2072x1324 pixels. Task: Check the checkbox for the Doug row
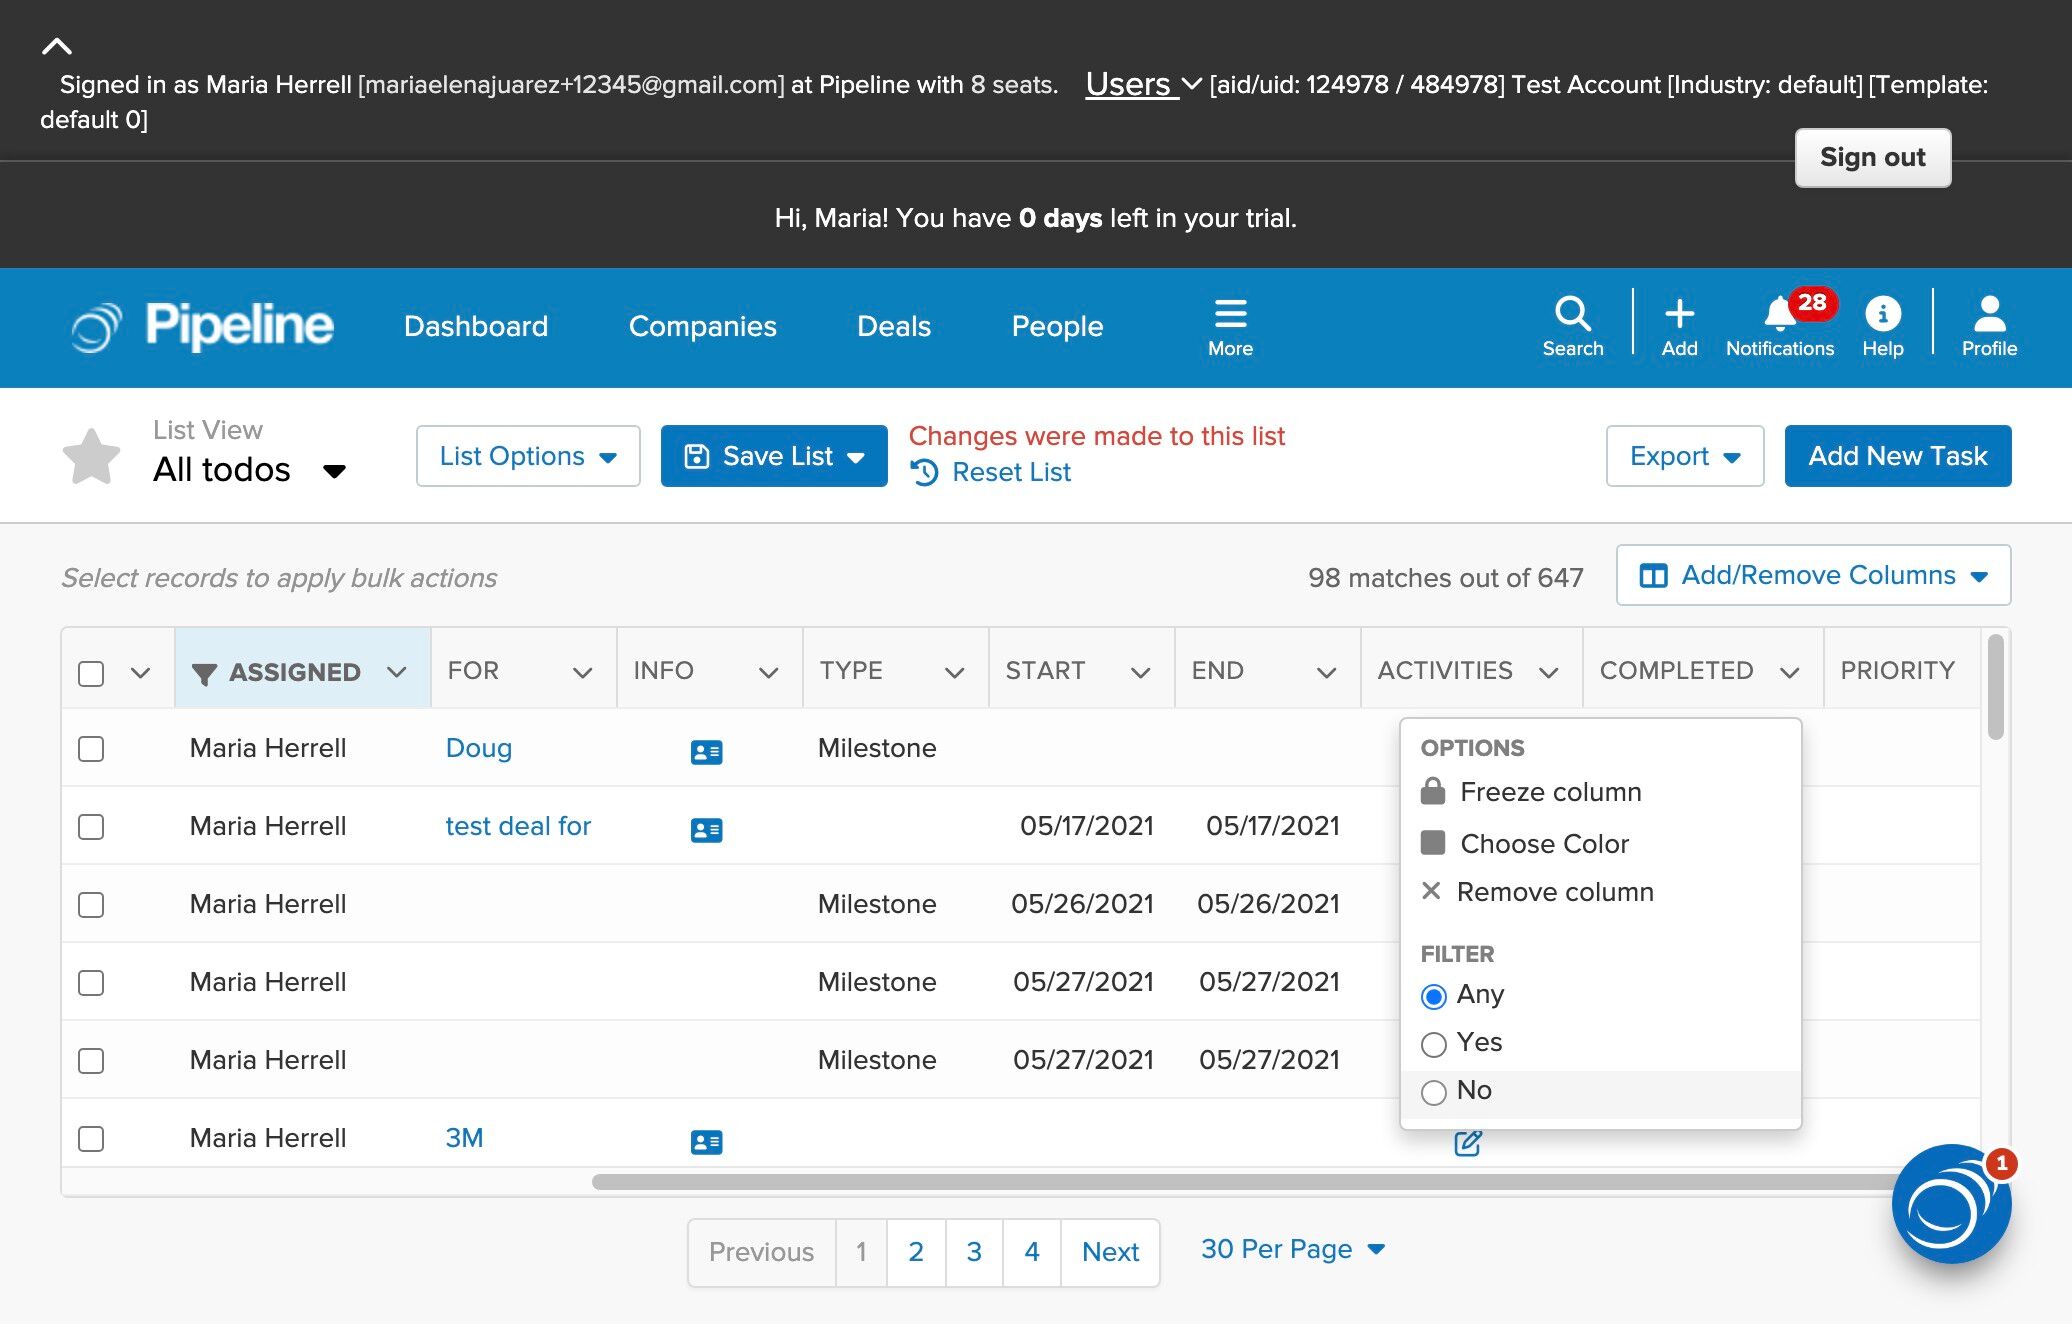91,749
